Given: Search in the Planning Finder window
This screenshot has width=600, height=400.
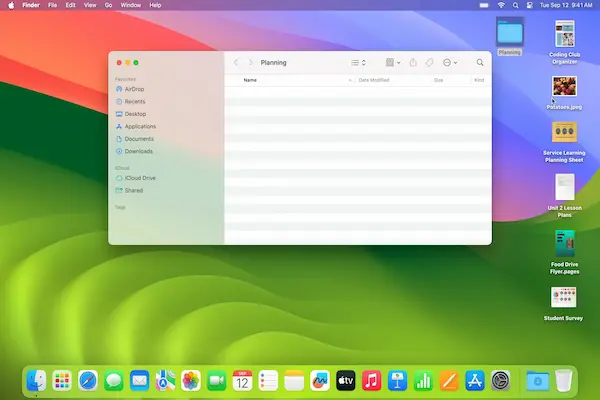Looking at the screenshot, I should point(480,62).
